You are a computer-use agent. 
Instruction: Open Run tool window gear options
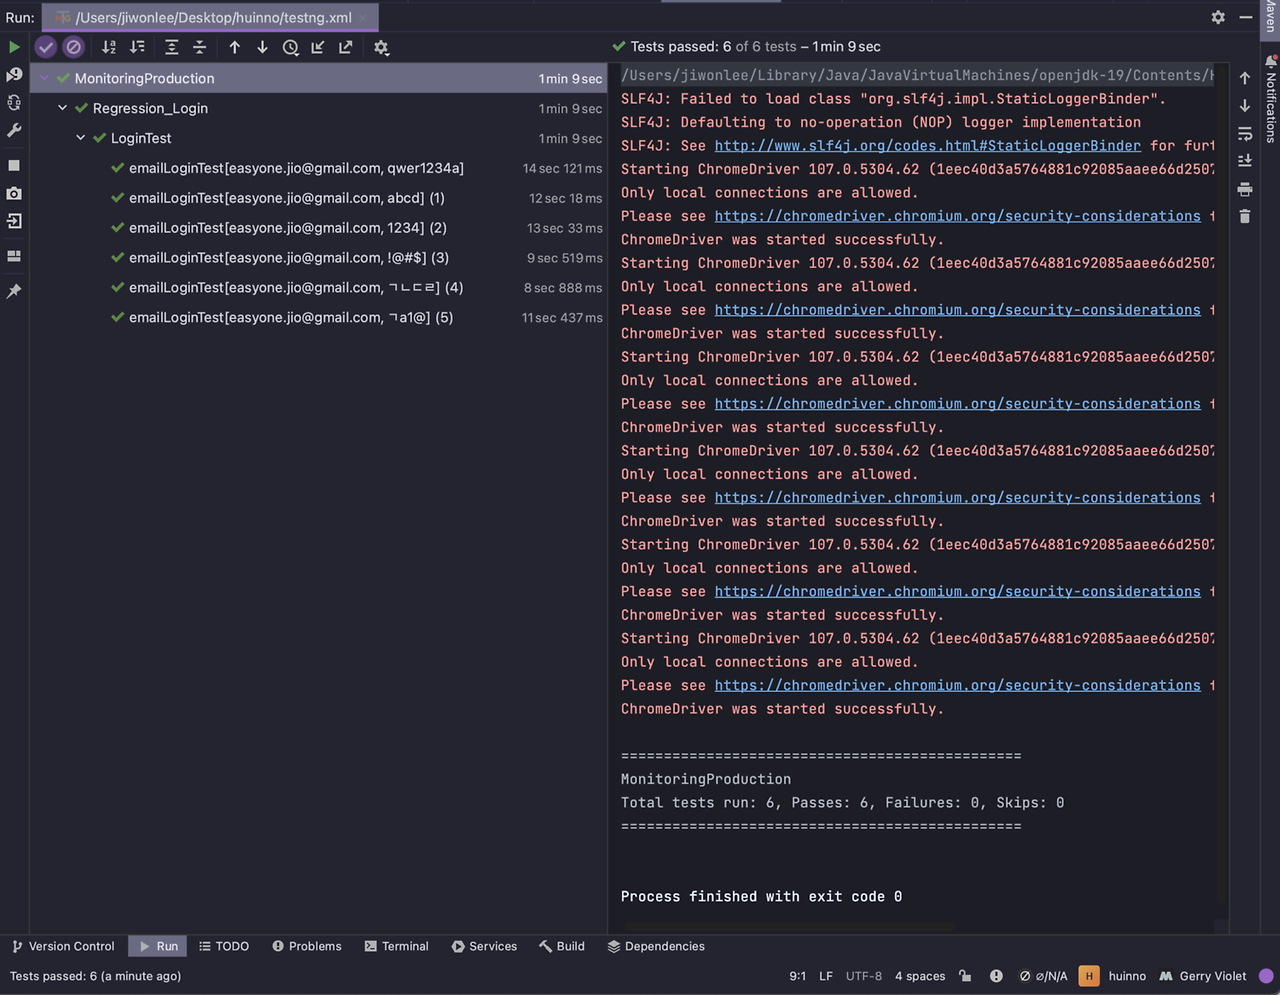(x=1218, y=17)
